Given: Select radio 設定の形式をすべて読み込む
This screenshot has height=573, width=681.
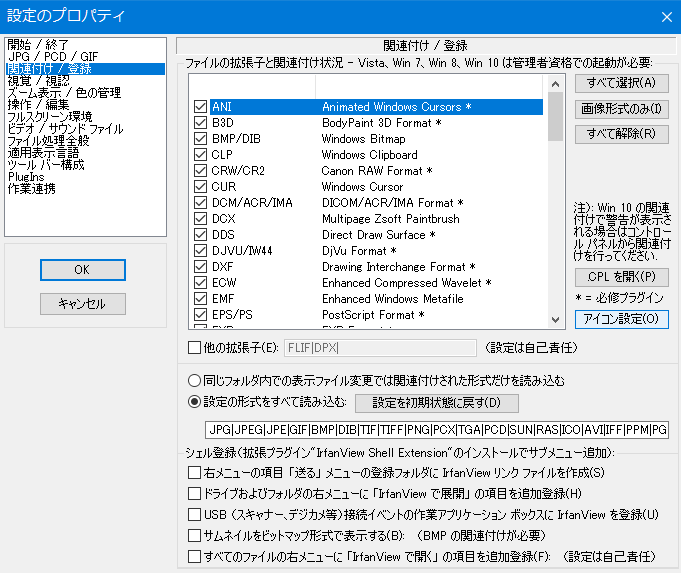Looking at the screenshot, I should 194,401.
